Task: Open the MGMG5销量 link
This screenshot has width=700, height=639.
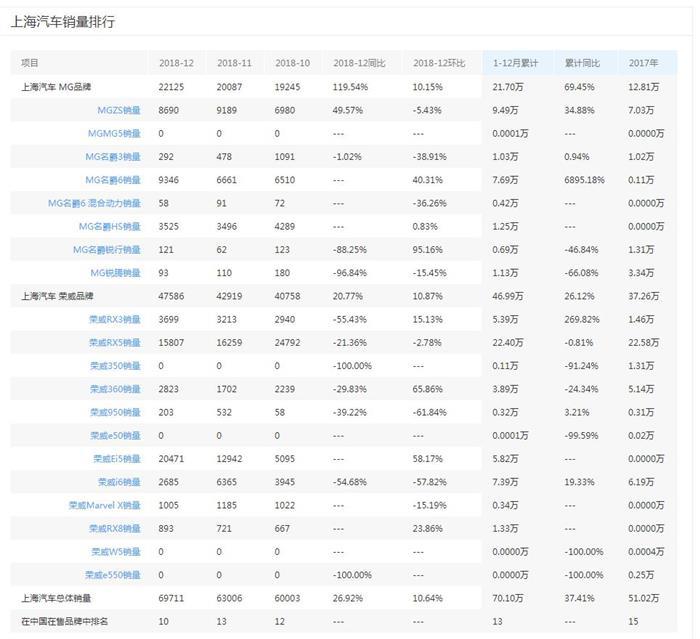Action: 114,134
